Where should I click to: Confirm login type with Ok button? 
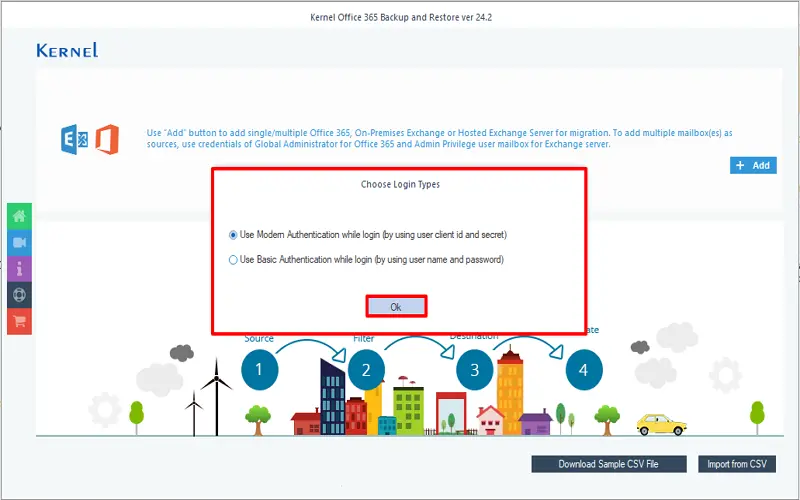click(x=396, y=307)
